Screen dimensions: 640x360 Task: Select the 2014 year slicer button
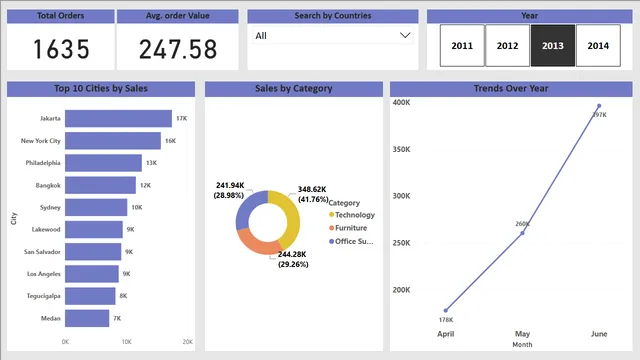point(598,45)
